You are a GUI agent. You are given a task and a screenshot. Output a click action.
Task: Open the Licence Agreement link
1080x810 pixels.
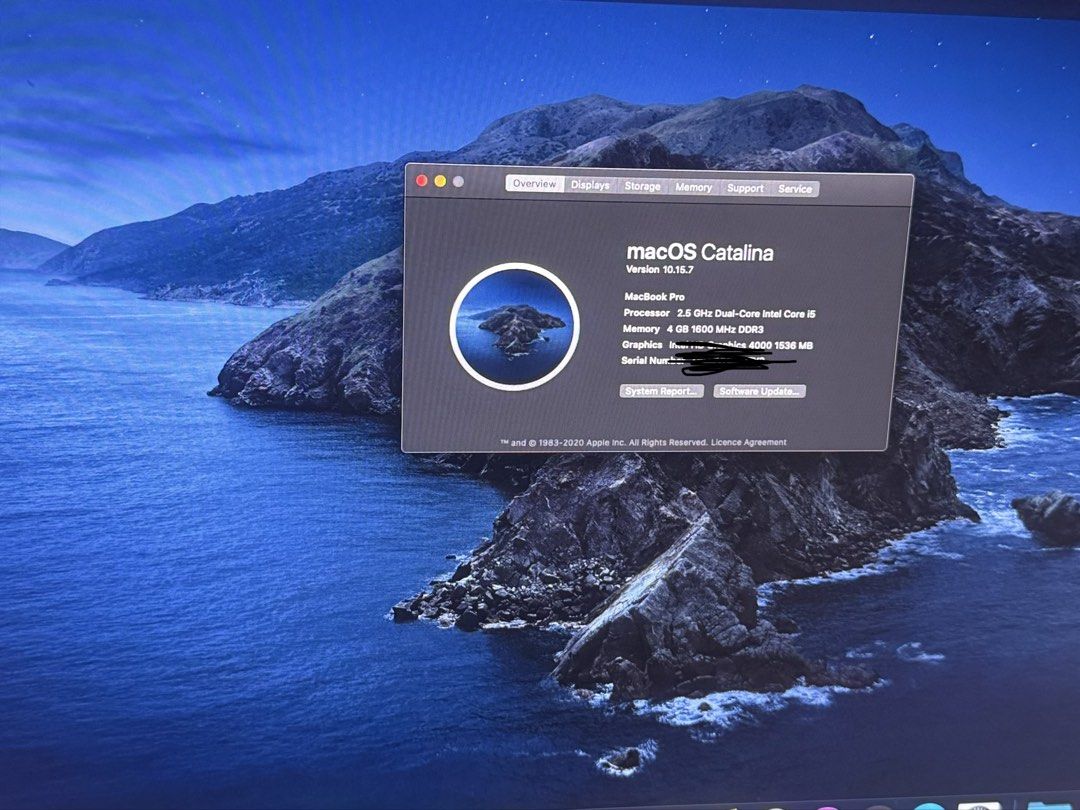(x=749, y=442)
